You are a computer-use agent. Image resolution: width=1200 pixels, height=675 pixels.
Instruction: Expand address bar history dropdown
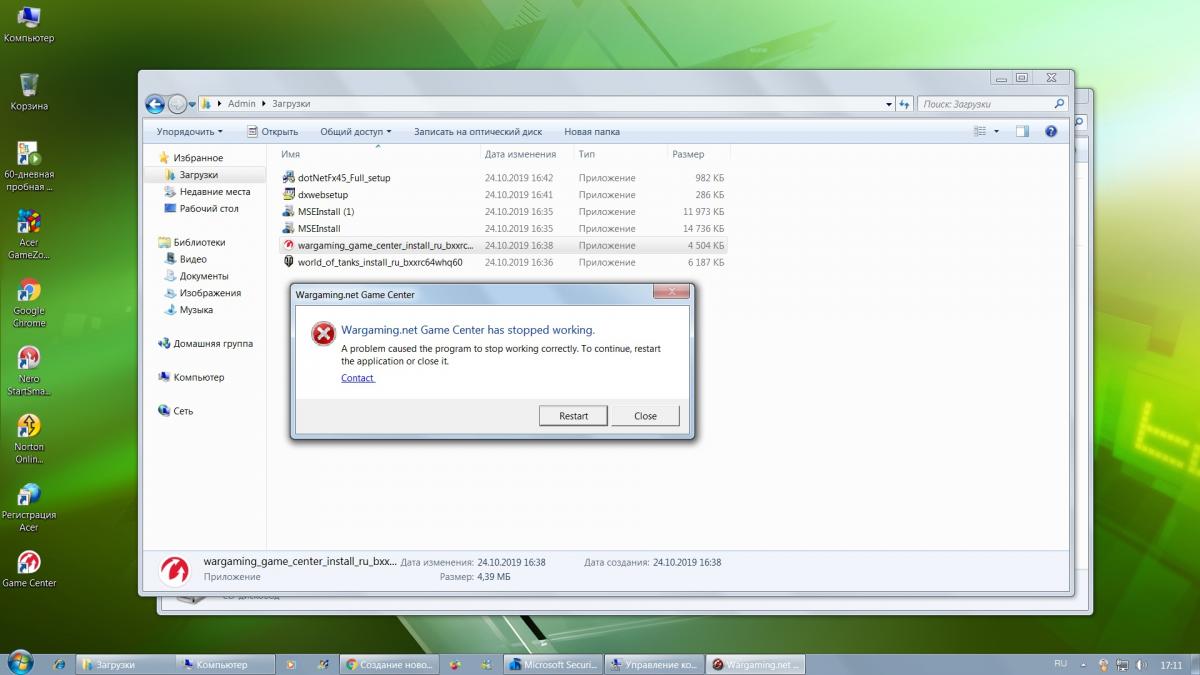click(889, 103)
